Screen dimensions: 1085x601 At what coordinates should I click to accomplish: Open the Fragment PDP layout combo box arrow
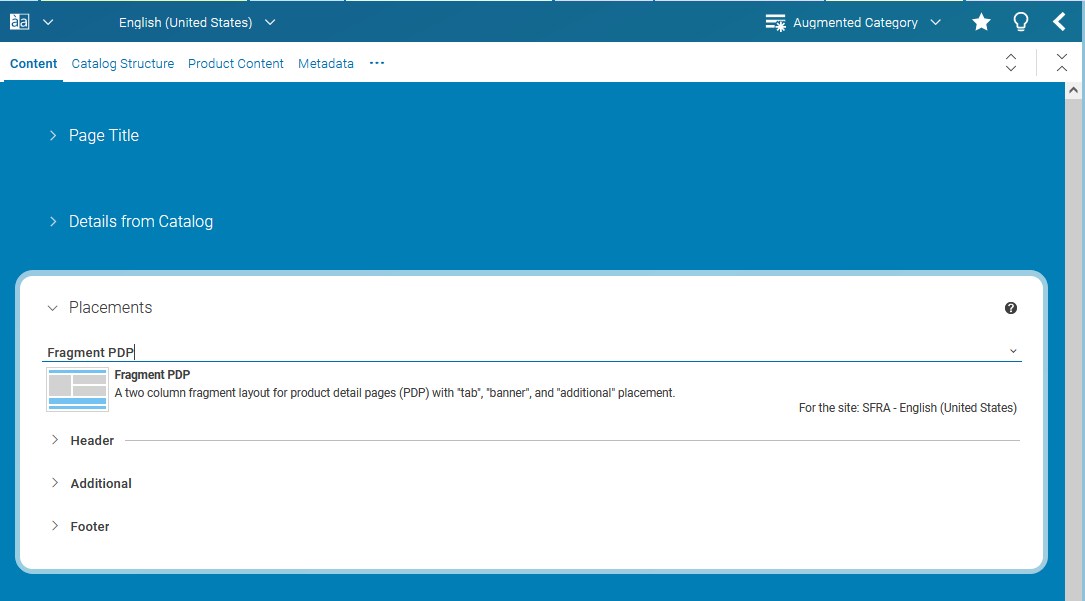[1012, 351]
